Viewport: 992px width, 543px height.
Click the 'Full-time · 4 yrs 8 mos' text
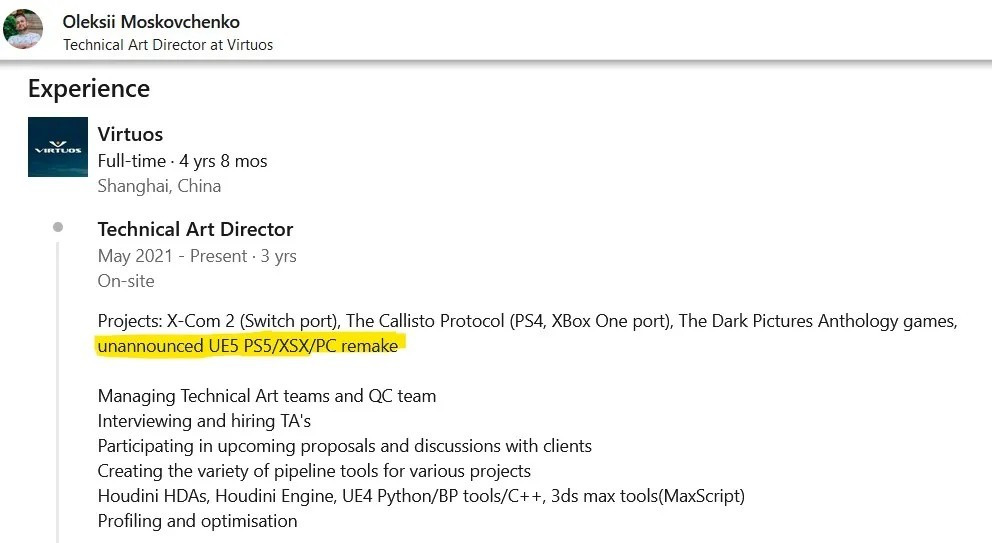[x=182, y=160]
